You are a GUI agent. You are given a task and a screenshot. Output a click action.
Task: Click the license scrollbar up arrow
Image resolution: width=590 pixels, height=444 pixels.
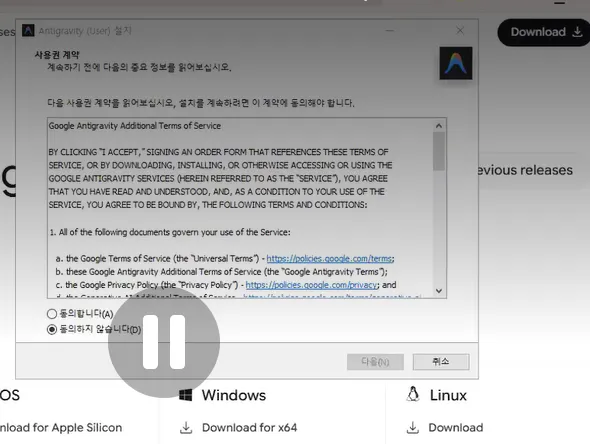click(x=439, y=126)
